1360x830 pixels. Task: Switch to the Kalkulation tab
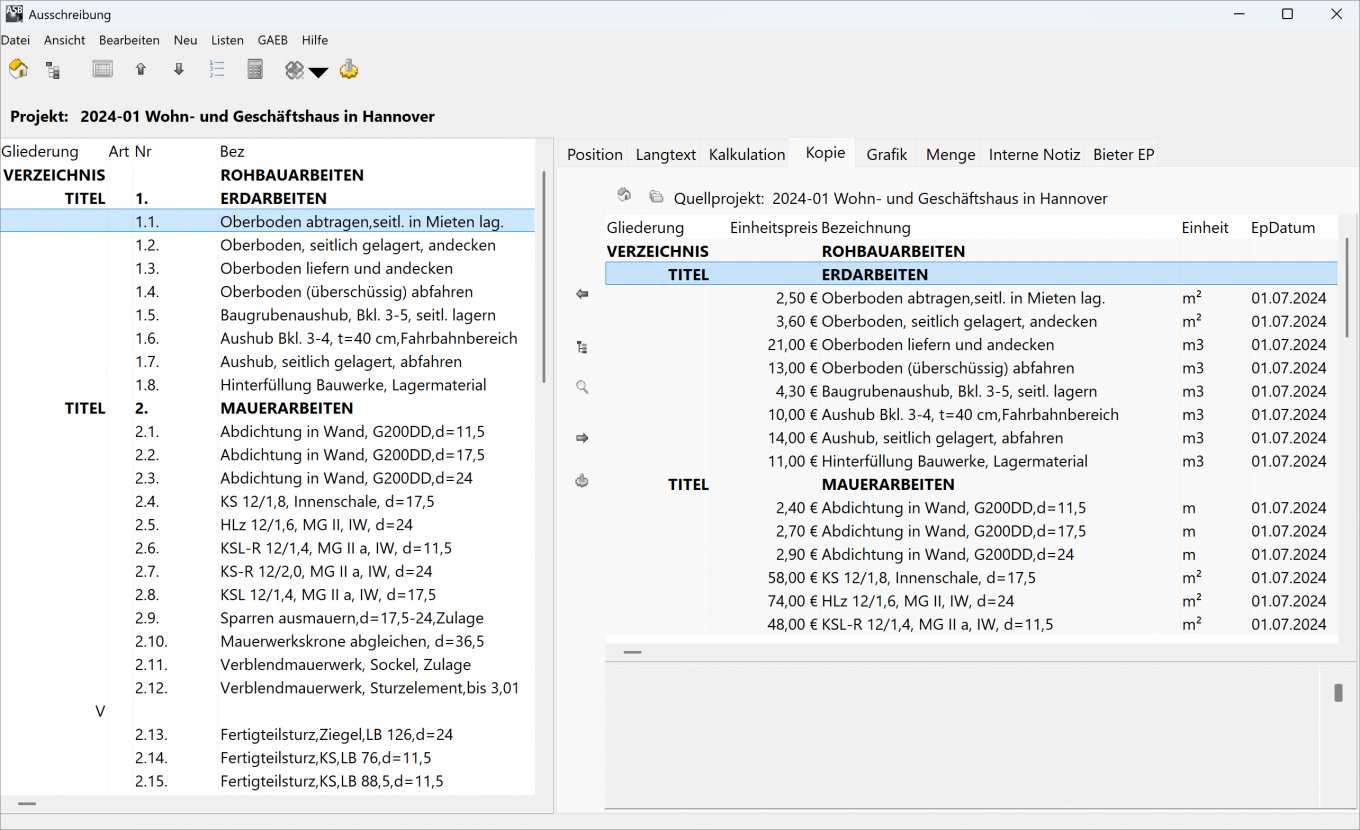(x=747, y=154)
